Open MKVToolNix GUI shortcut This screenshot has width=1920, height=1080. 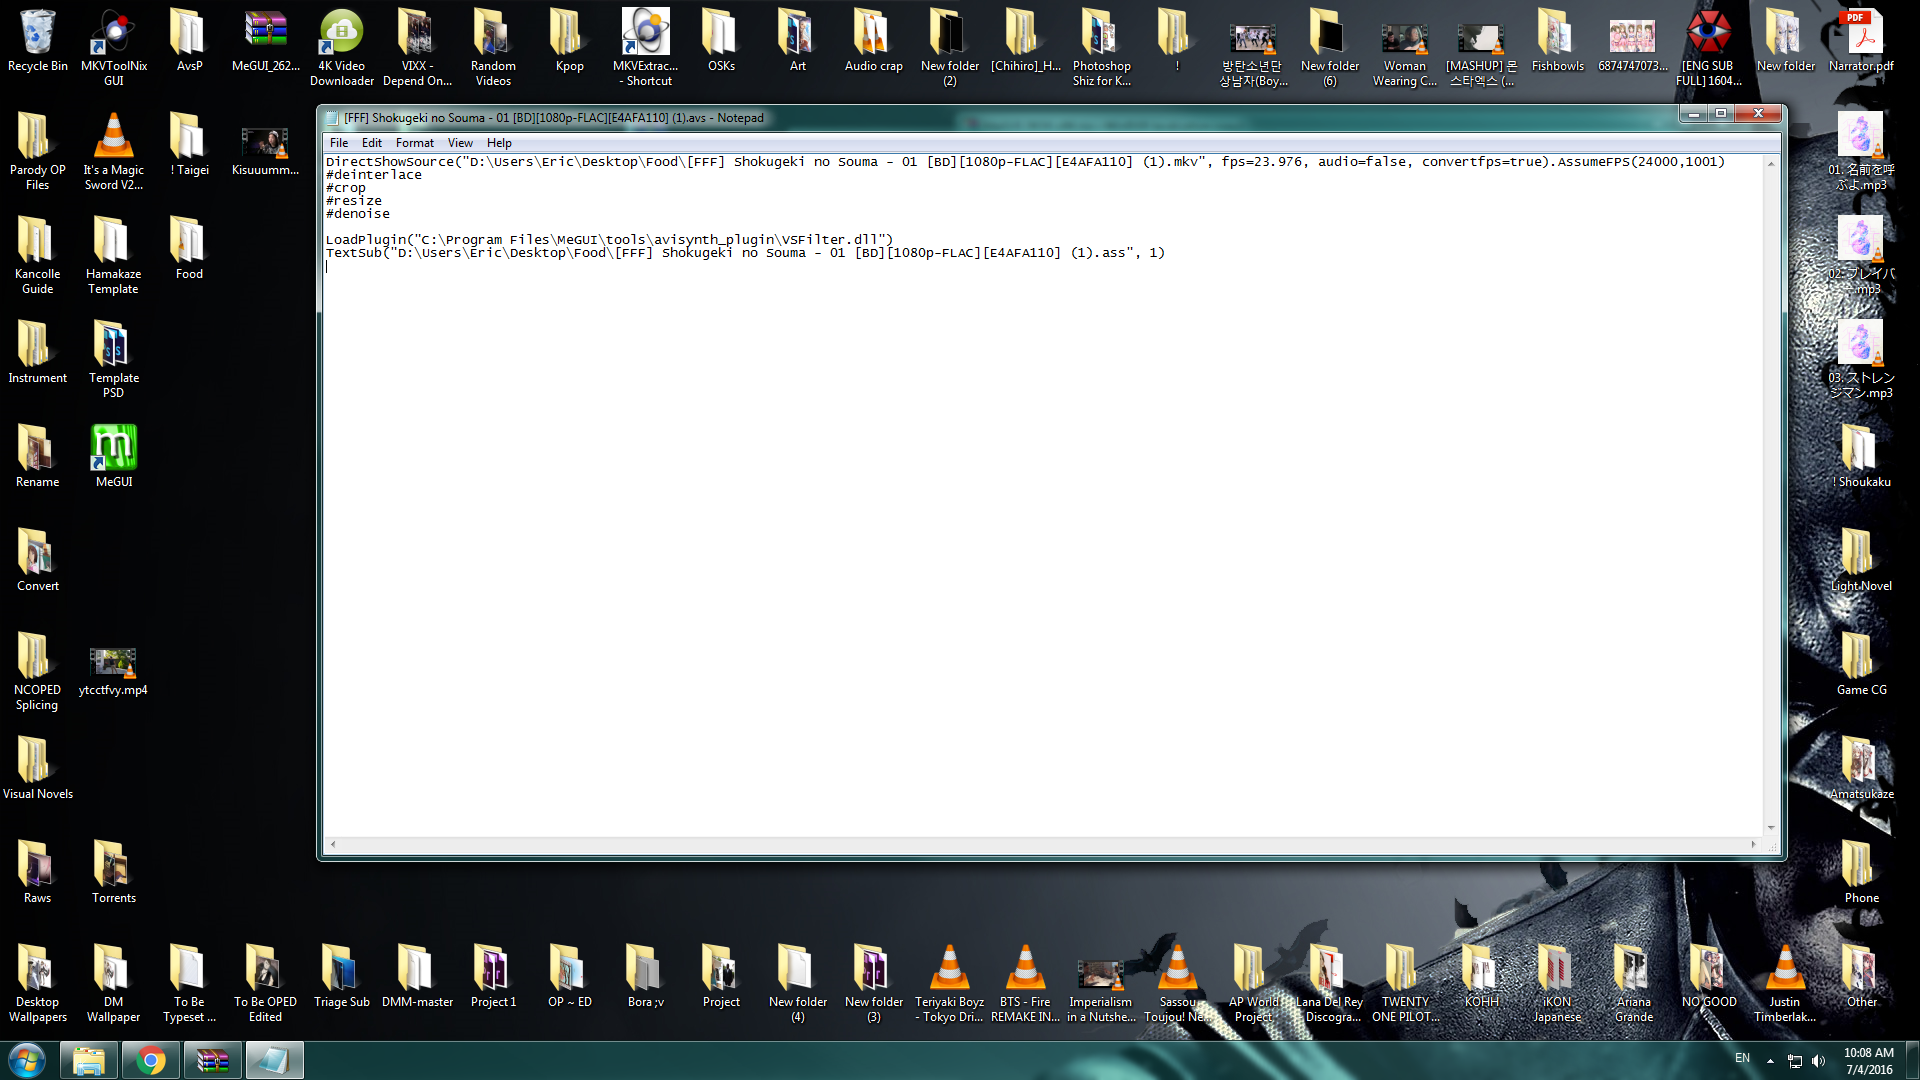pos(113,34)
